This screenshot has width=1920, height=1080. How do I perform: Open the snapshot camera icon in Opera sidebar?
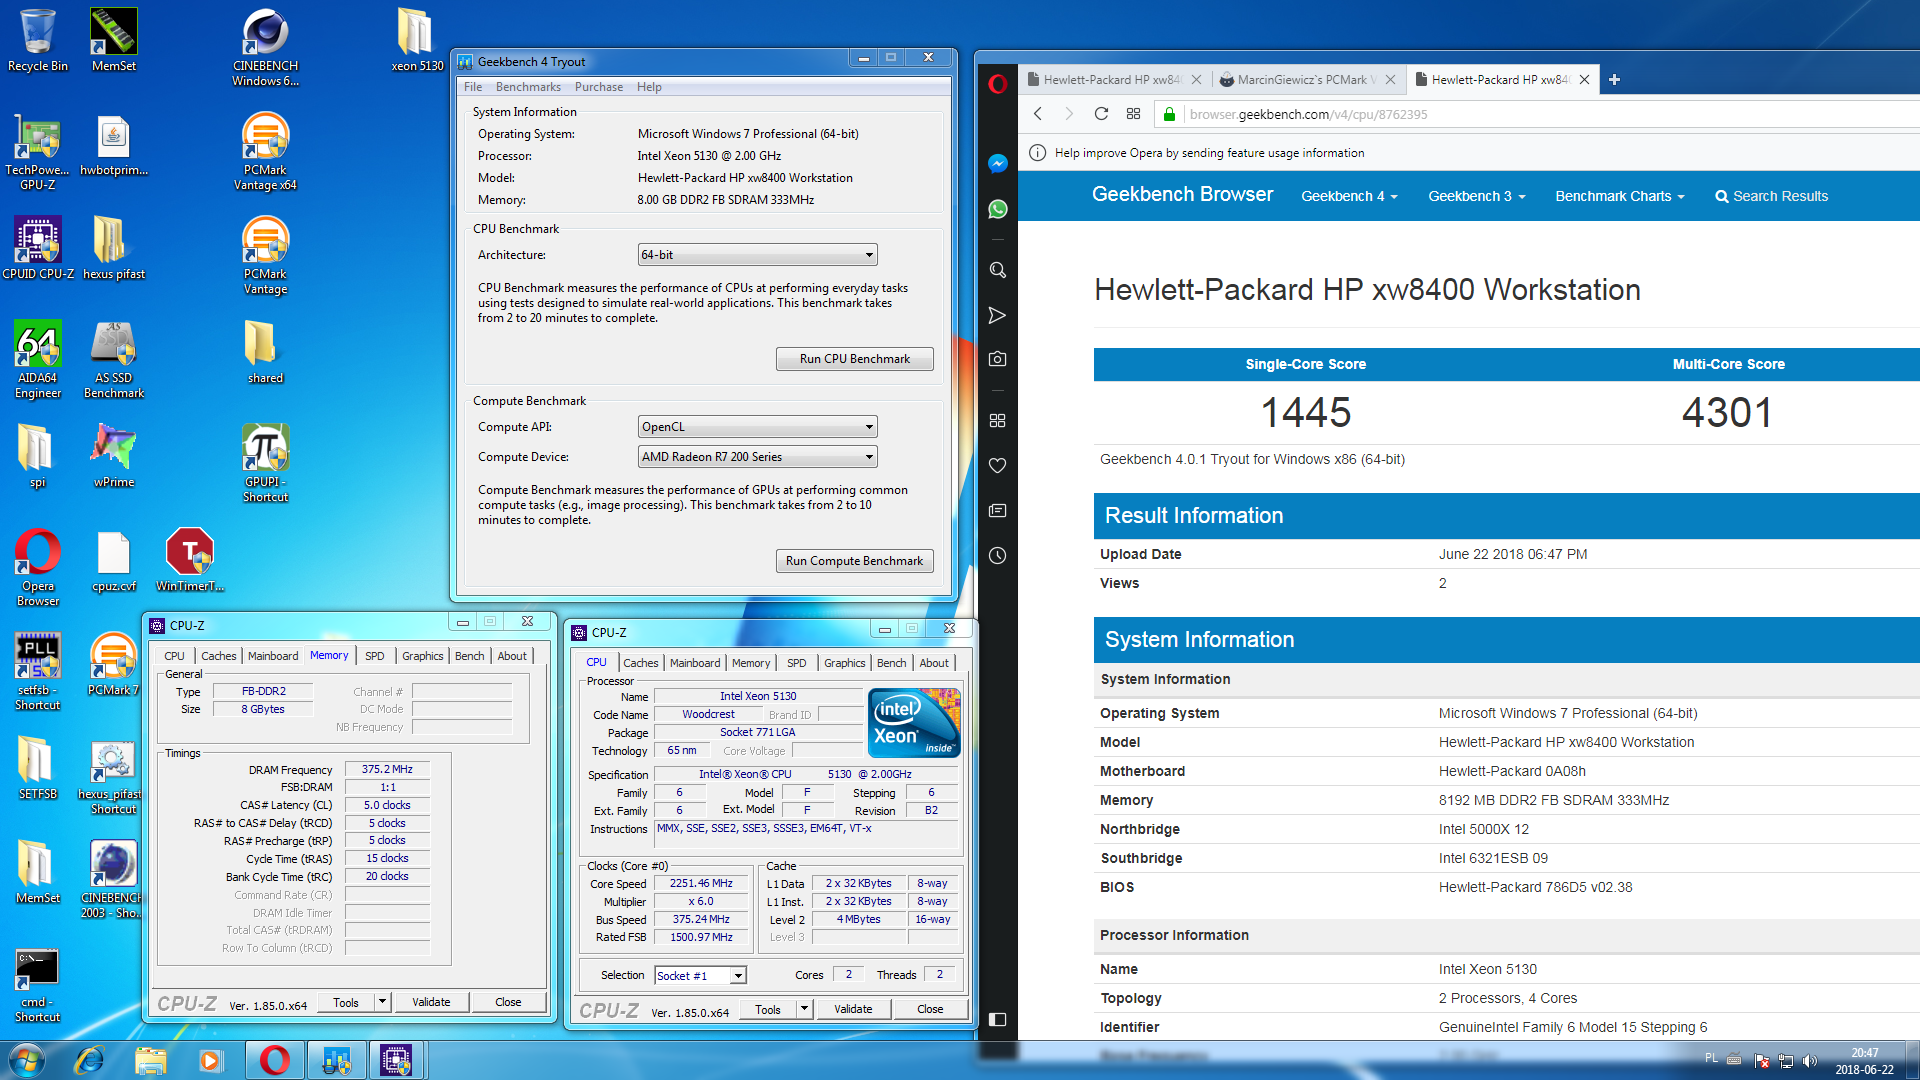[x=997, y=358]
